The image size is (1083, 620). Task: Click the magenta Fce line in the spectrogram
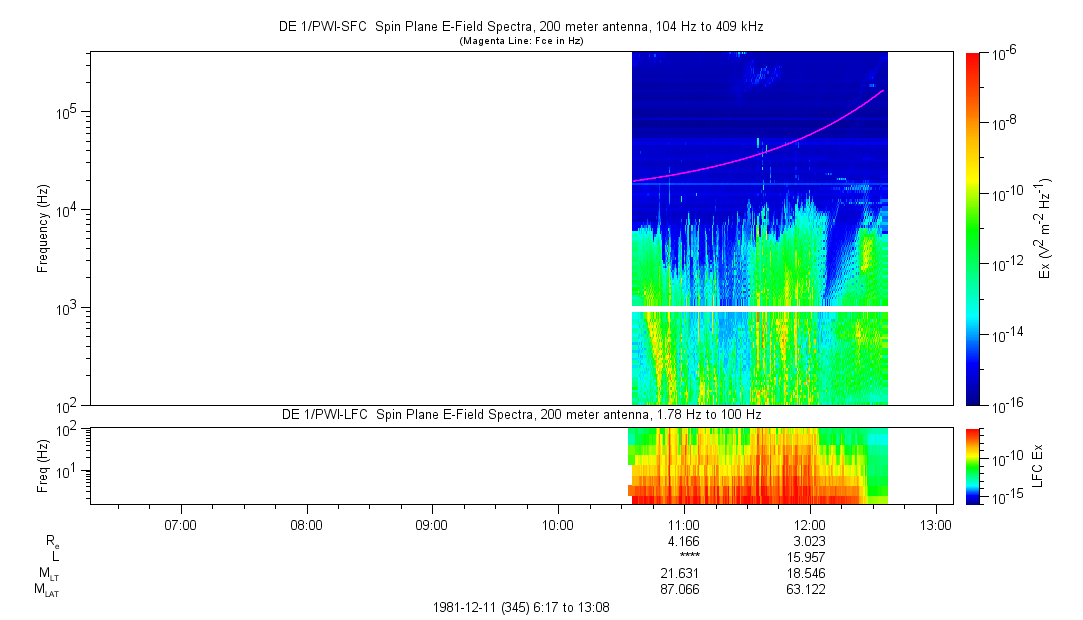click(x=760, y=149)
